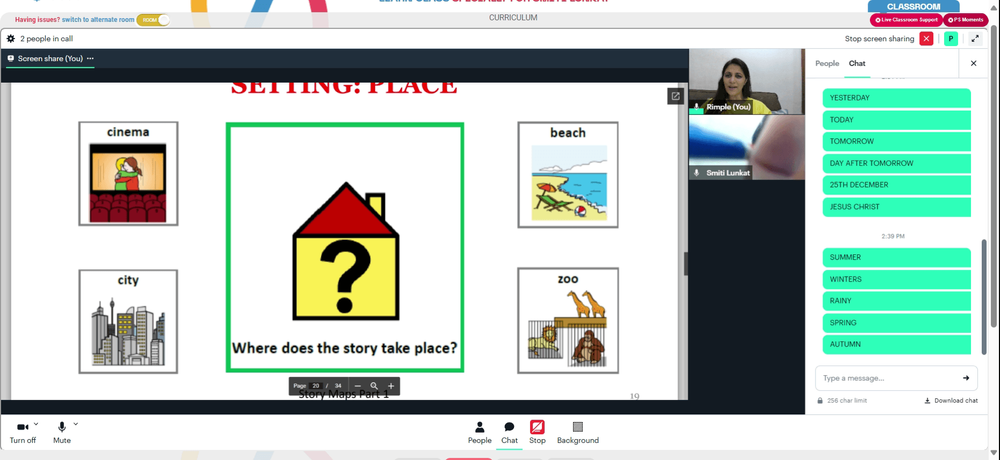Send the chat message with arrow icon

pos(966,378)
